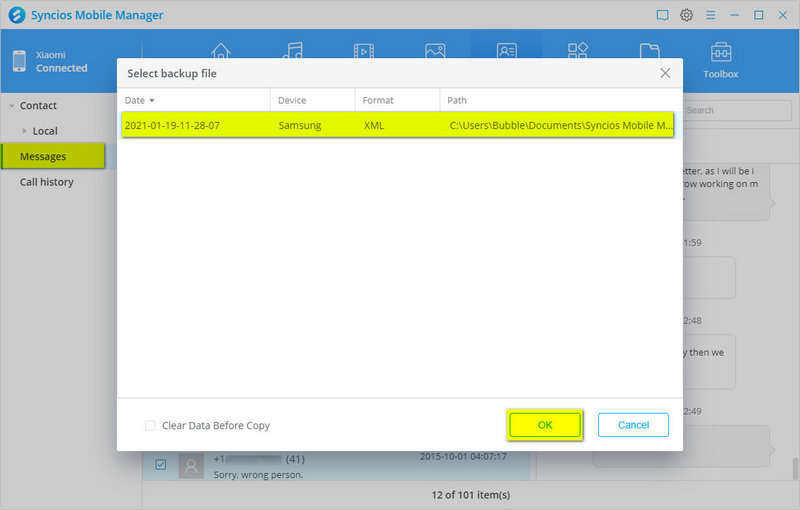Open the hamburger menu in title bar
Viewport: 800px width, 510px height.
(x=710, y=15)
